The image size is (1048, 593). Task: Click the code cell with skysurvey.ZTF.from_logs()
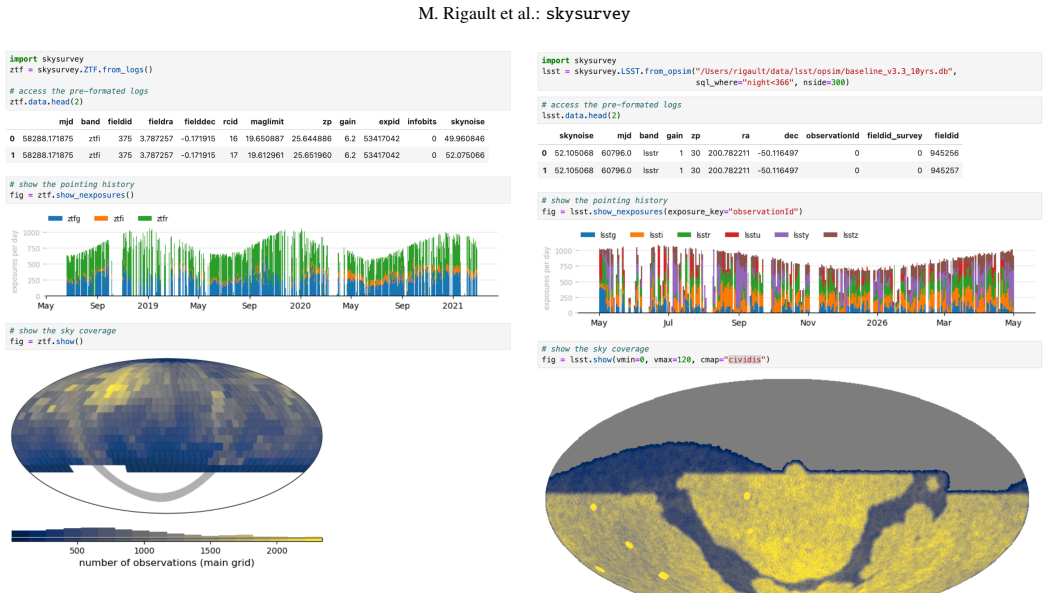point(258,80)
